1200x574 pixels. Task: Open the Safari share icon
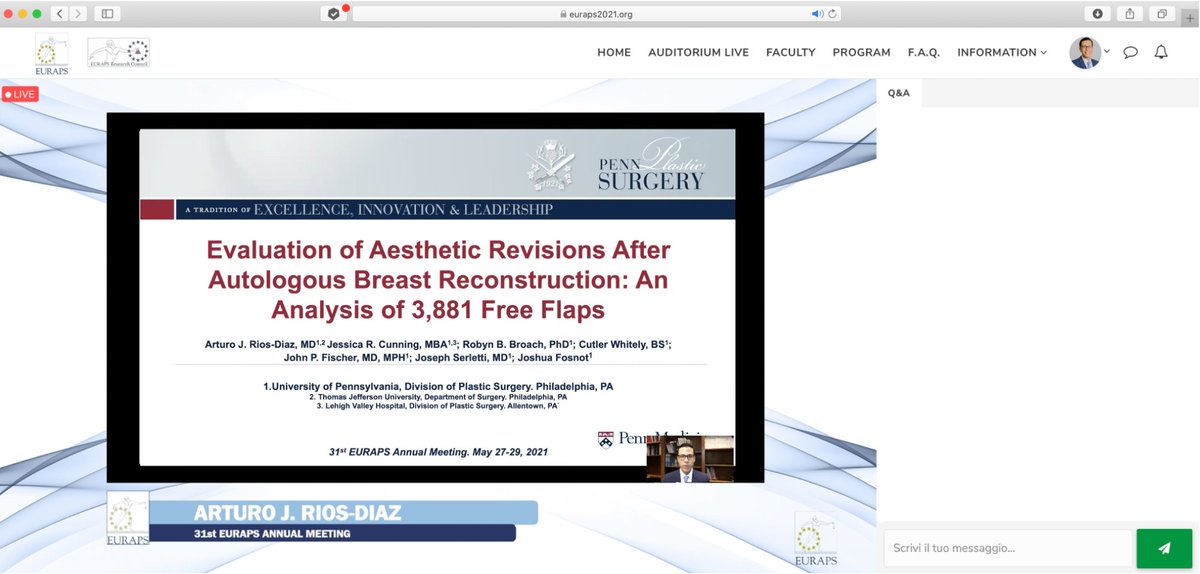[1130, 14]
